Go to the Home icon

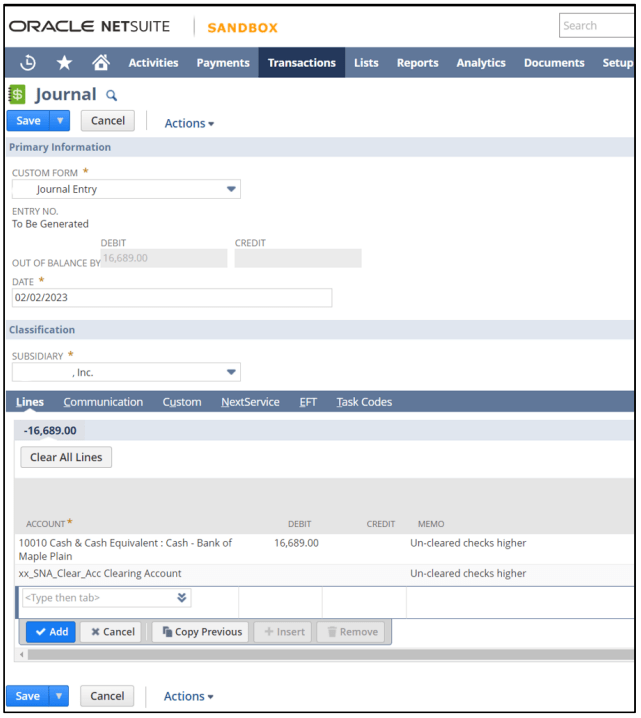[x=101, y=62]
